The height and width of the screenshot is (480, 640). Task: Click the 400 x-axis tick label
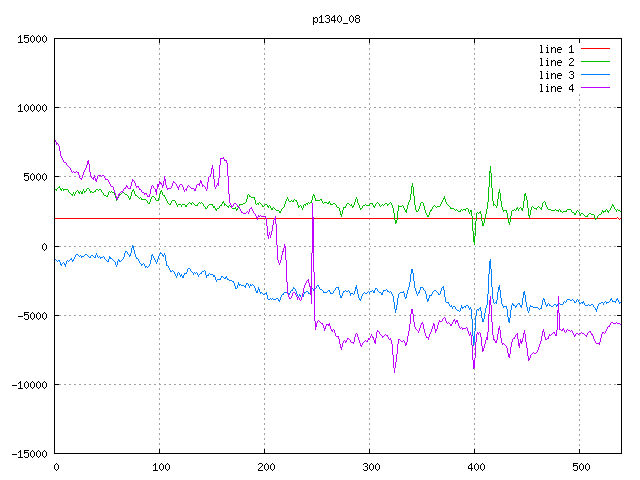[474, 467]
